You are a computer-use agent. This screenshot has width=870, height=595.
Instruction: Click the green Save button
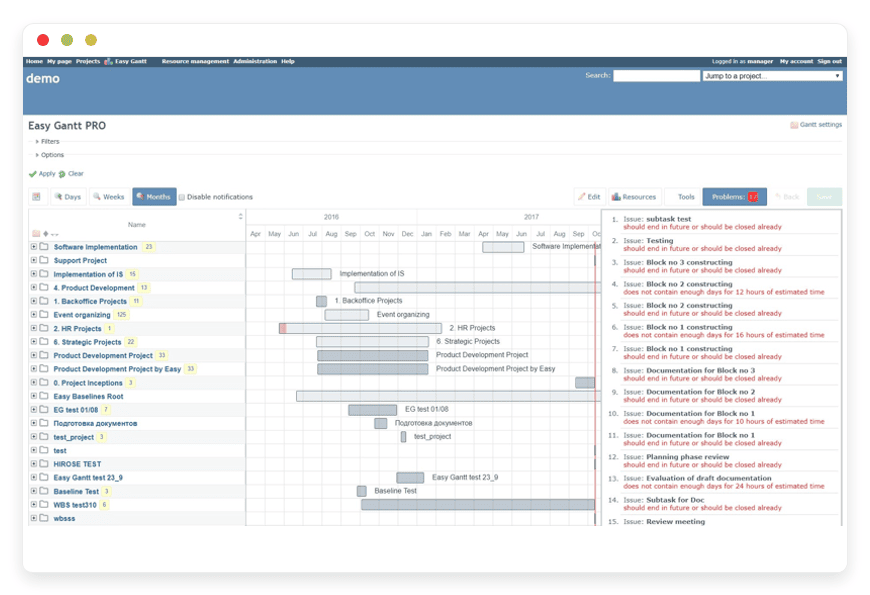point(824,196)
